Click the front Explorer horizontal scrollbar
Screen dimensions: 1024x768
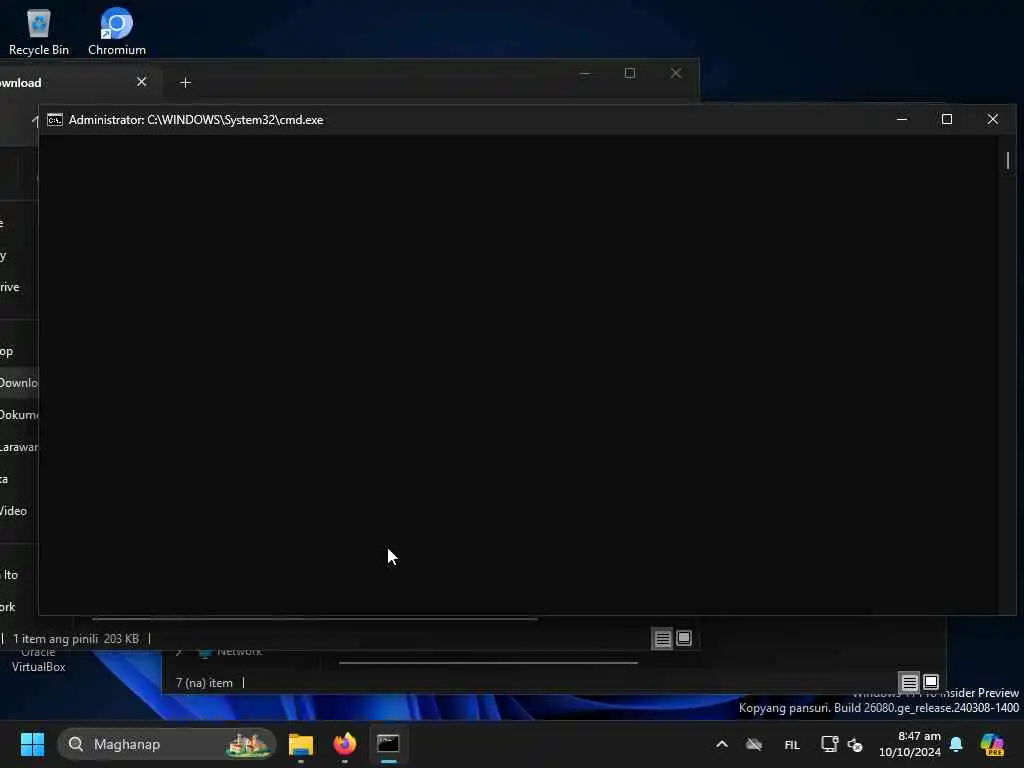tap(315, 618)
